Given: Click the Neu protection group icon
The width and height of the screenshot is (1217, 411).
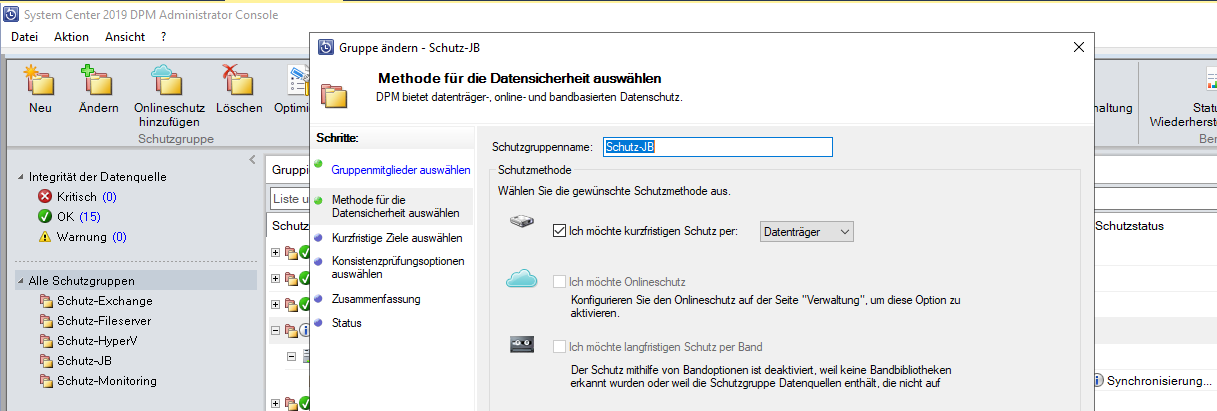Looking at the screenshot, I should [39, 80].
